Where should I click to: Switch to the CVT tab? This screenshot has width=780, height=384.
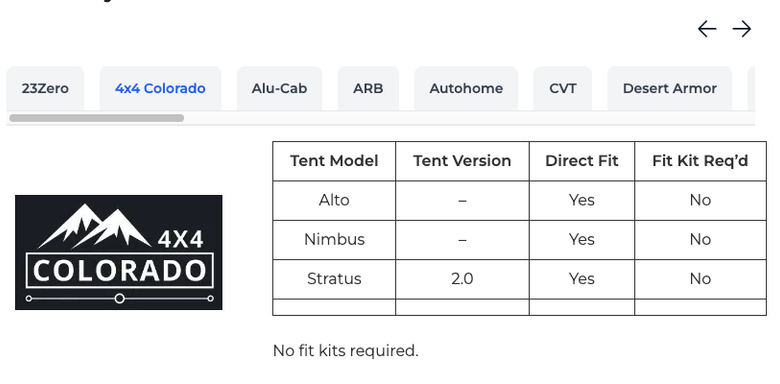[563, 89]
